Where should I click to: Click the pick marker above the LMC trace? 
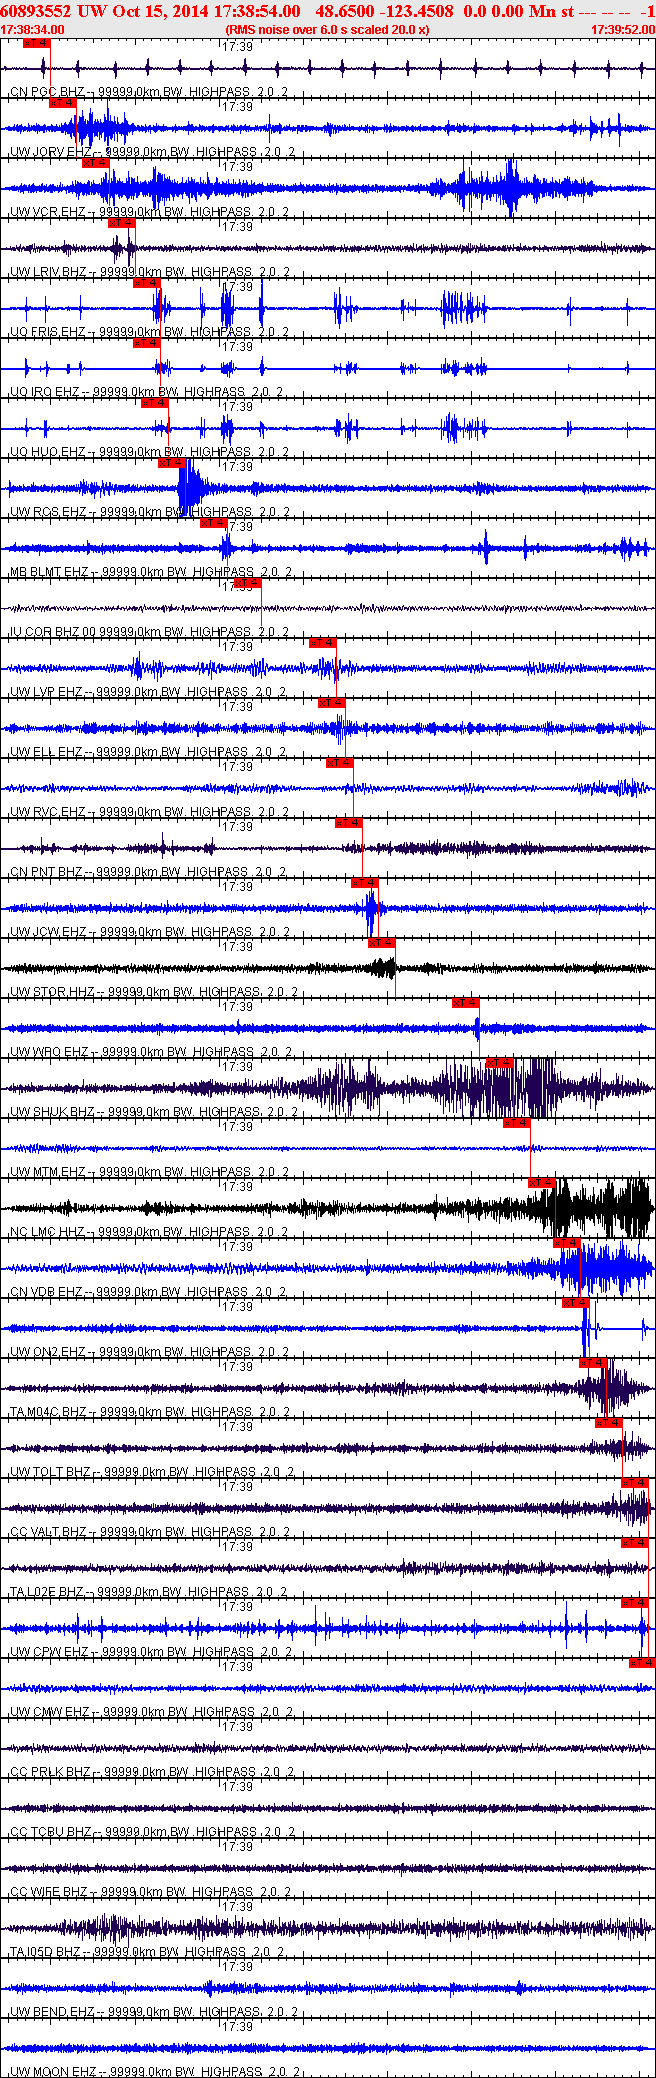[x=542, y=1183]
